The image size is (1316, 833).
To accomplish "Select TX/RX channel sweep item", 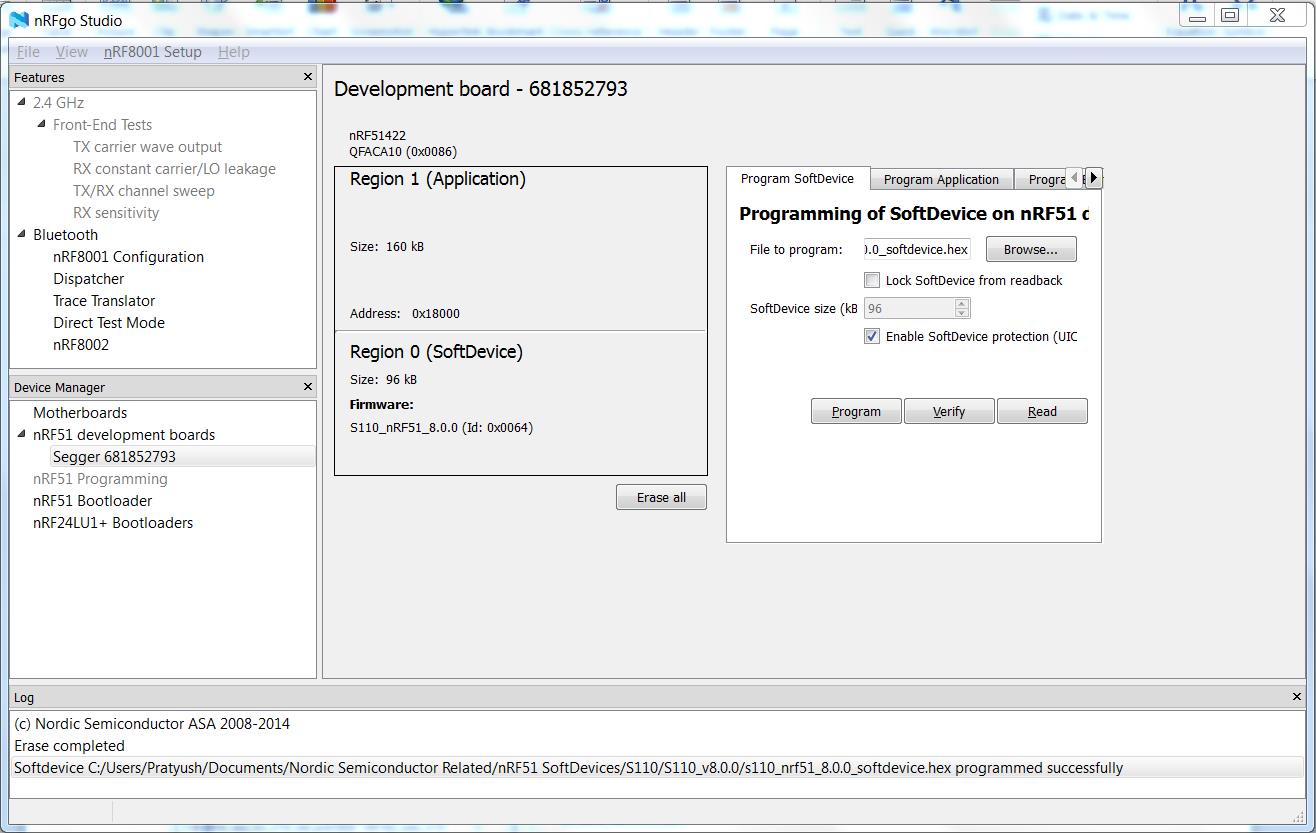I will pyautogui.click(x=143, y=190).
